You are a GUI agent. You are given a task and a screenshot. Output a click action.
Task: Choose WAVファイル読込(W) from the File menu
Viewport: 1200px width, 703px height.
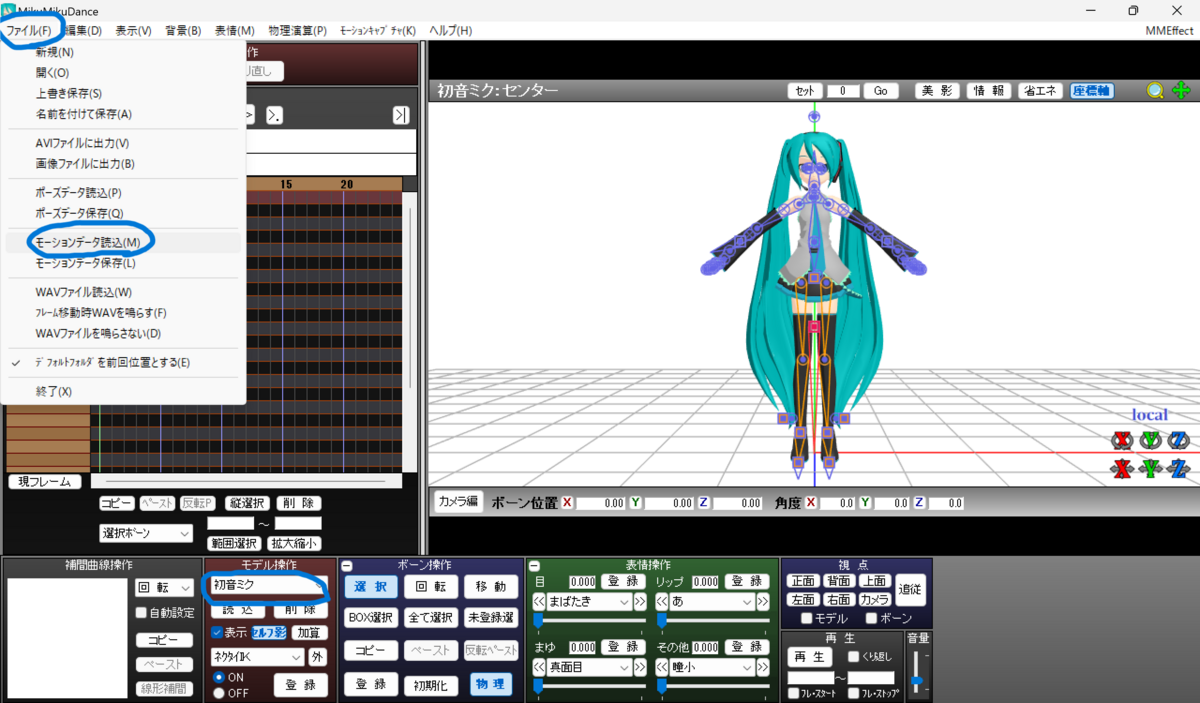point(83,292)
